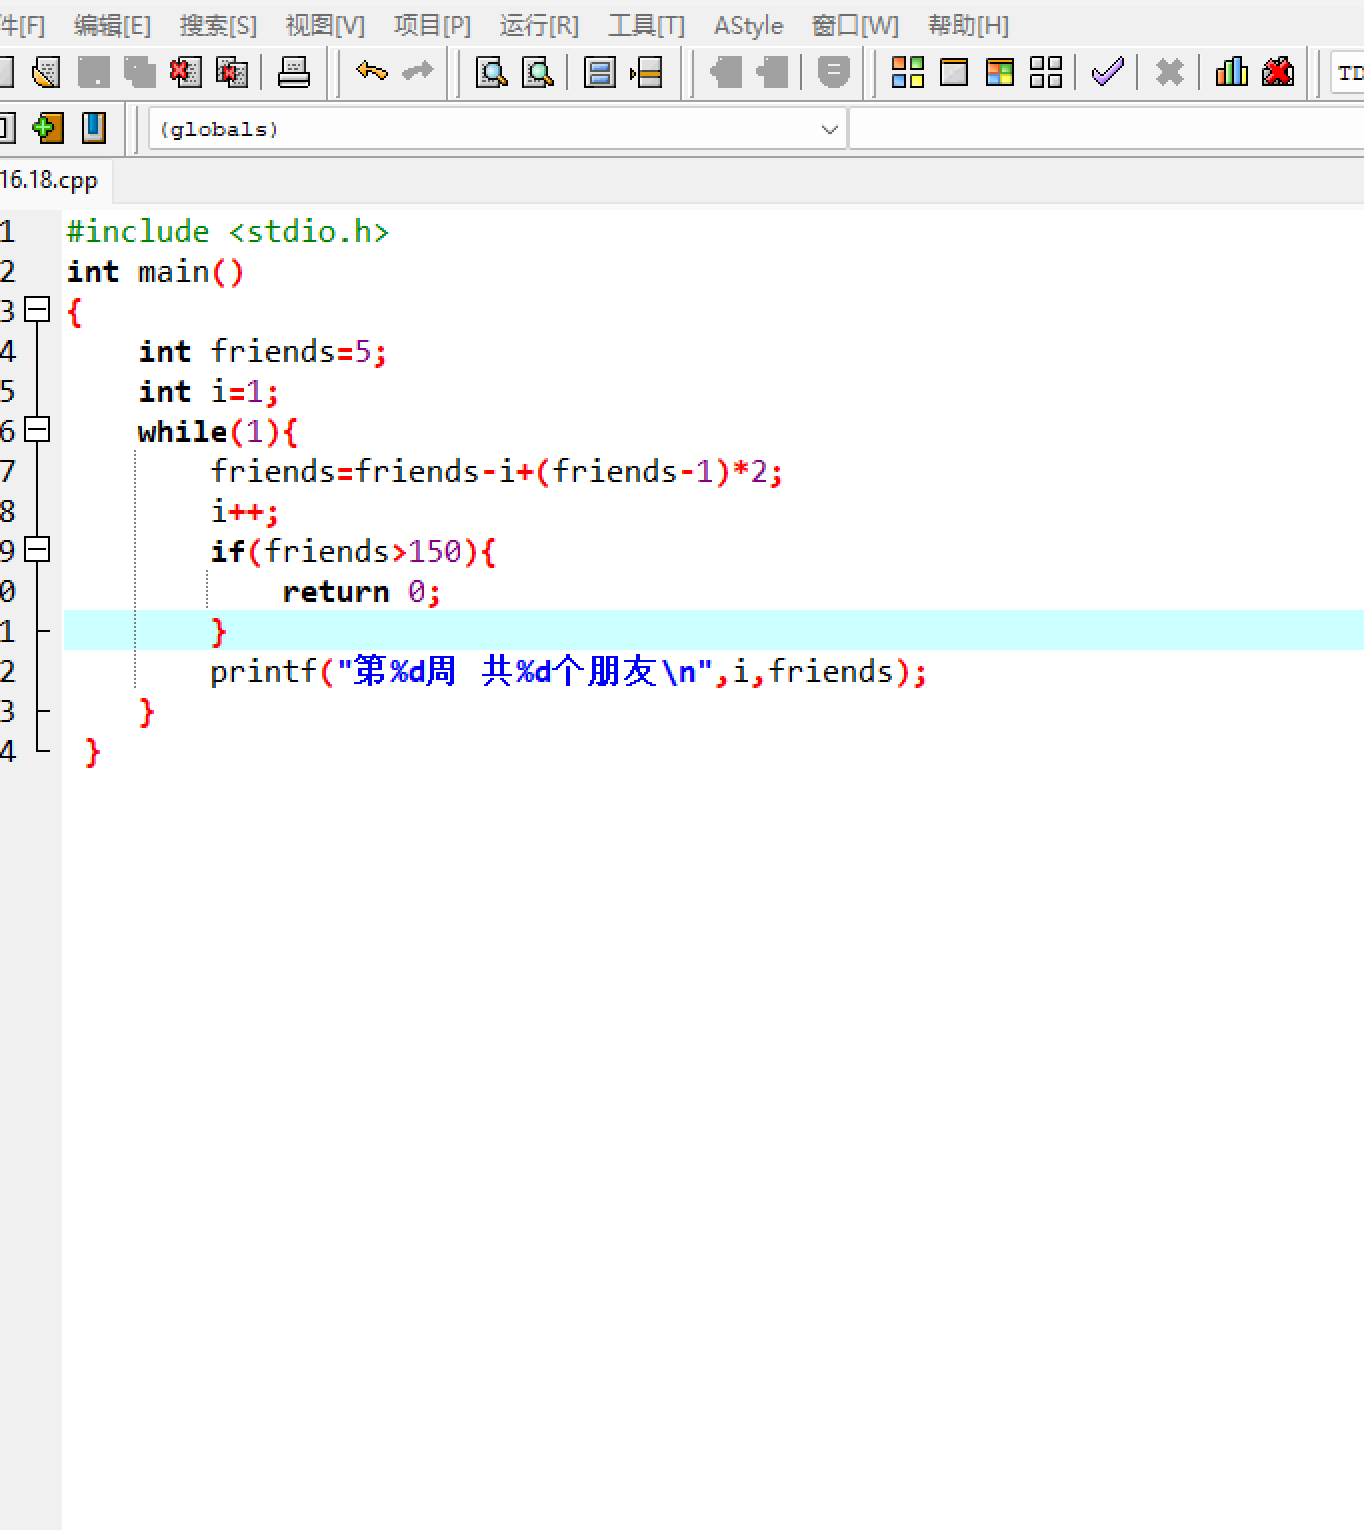
Task: Compile using the four colored squares icon
Action: tap(908, 72)
